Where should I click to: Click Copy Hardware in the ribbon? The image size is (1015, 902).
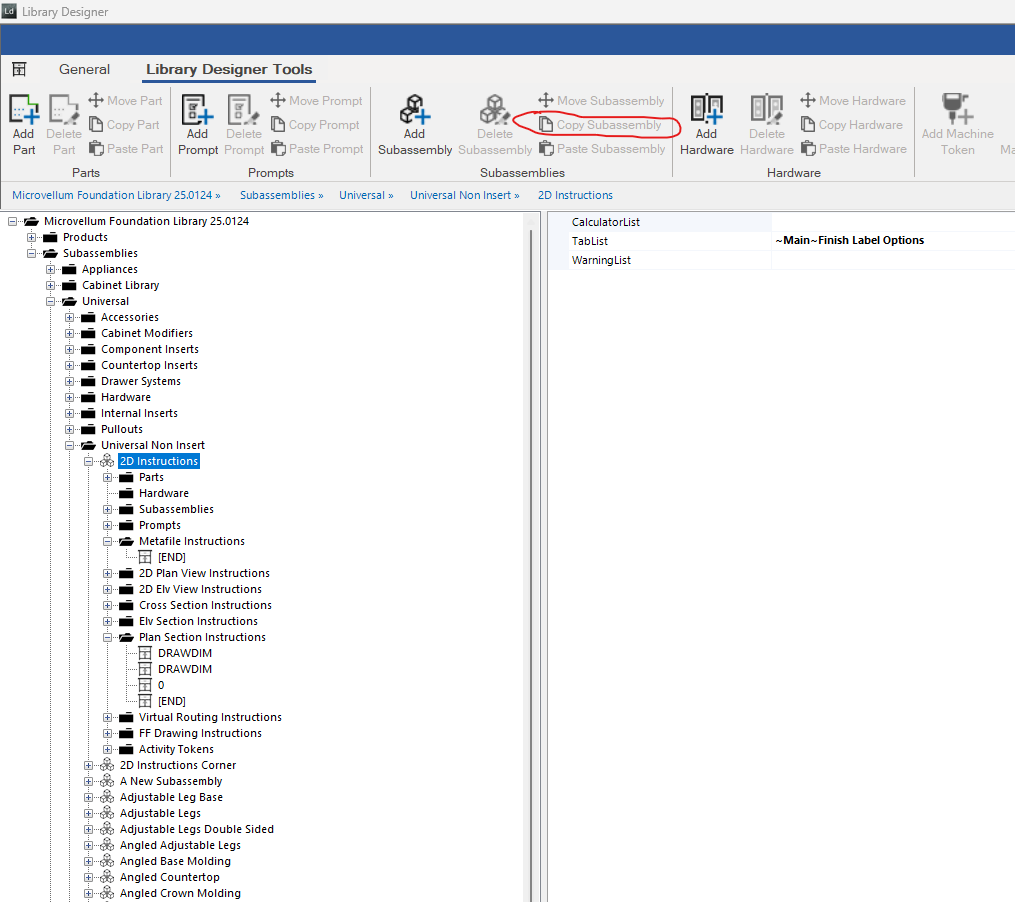(851, 124)
